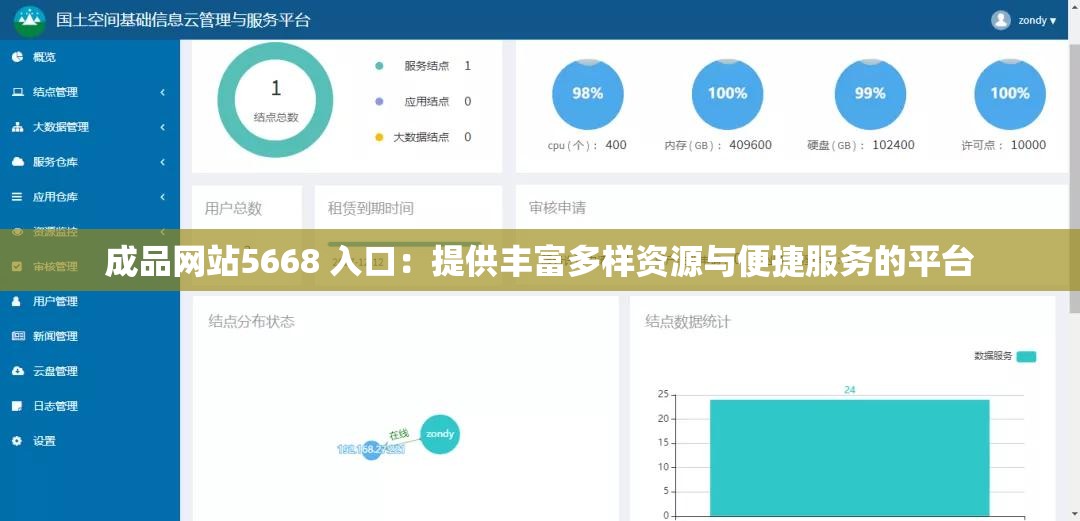This screenshot has height=521, width=1080.
Task: Click the 硬盘 value 102400
Action: pyautogui.click(x=893, y=145)
